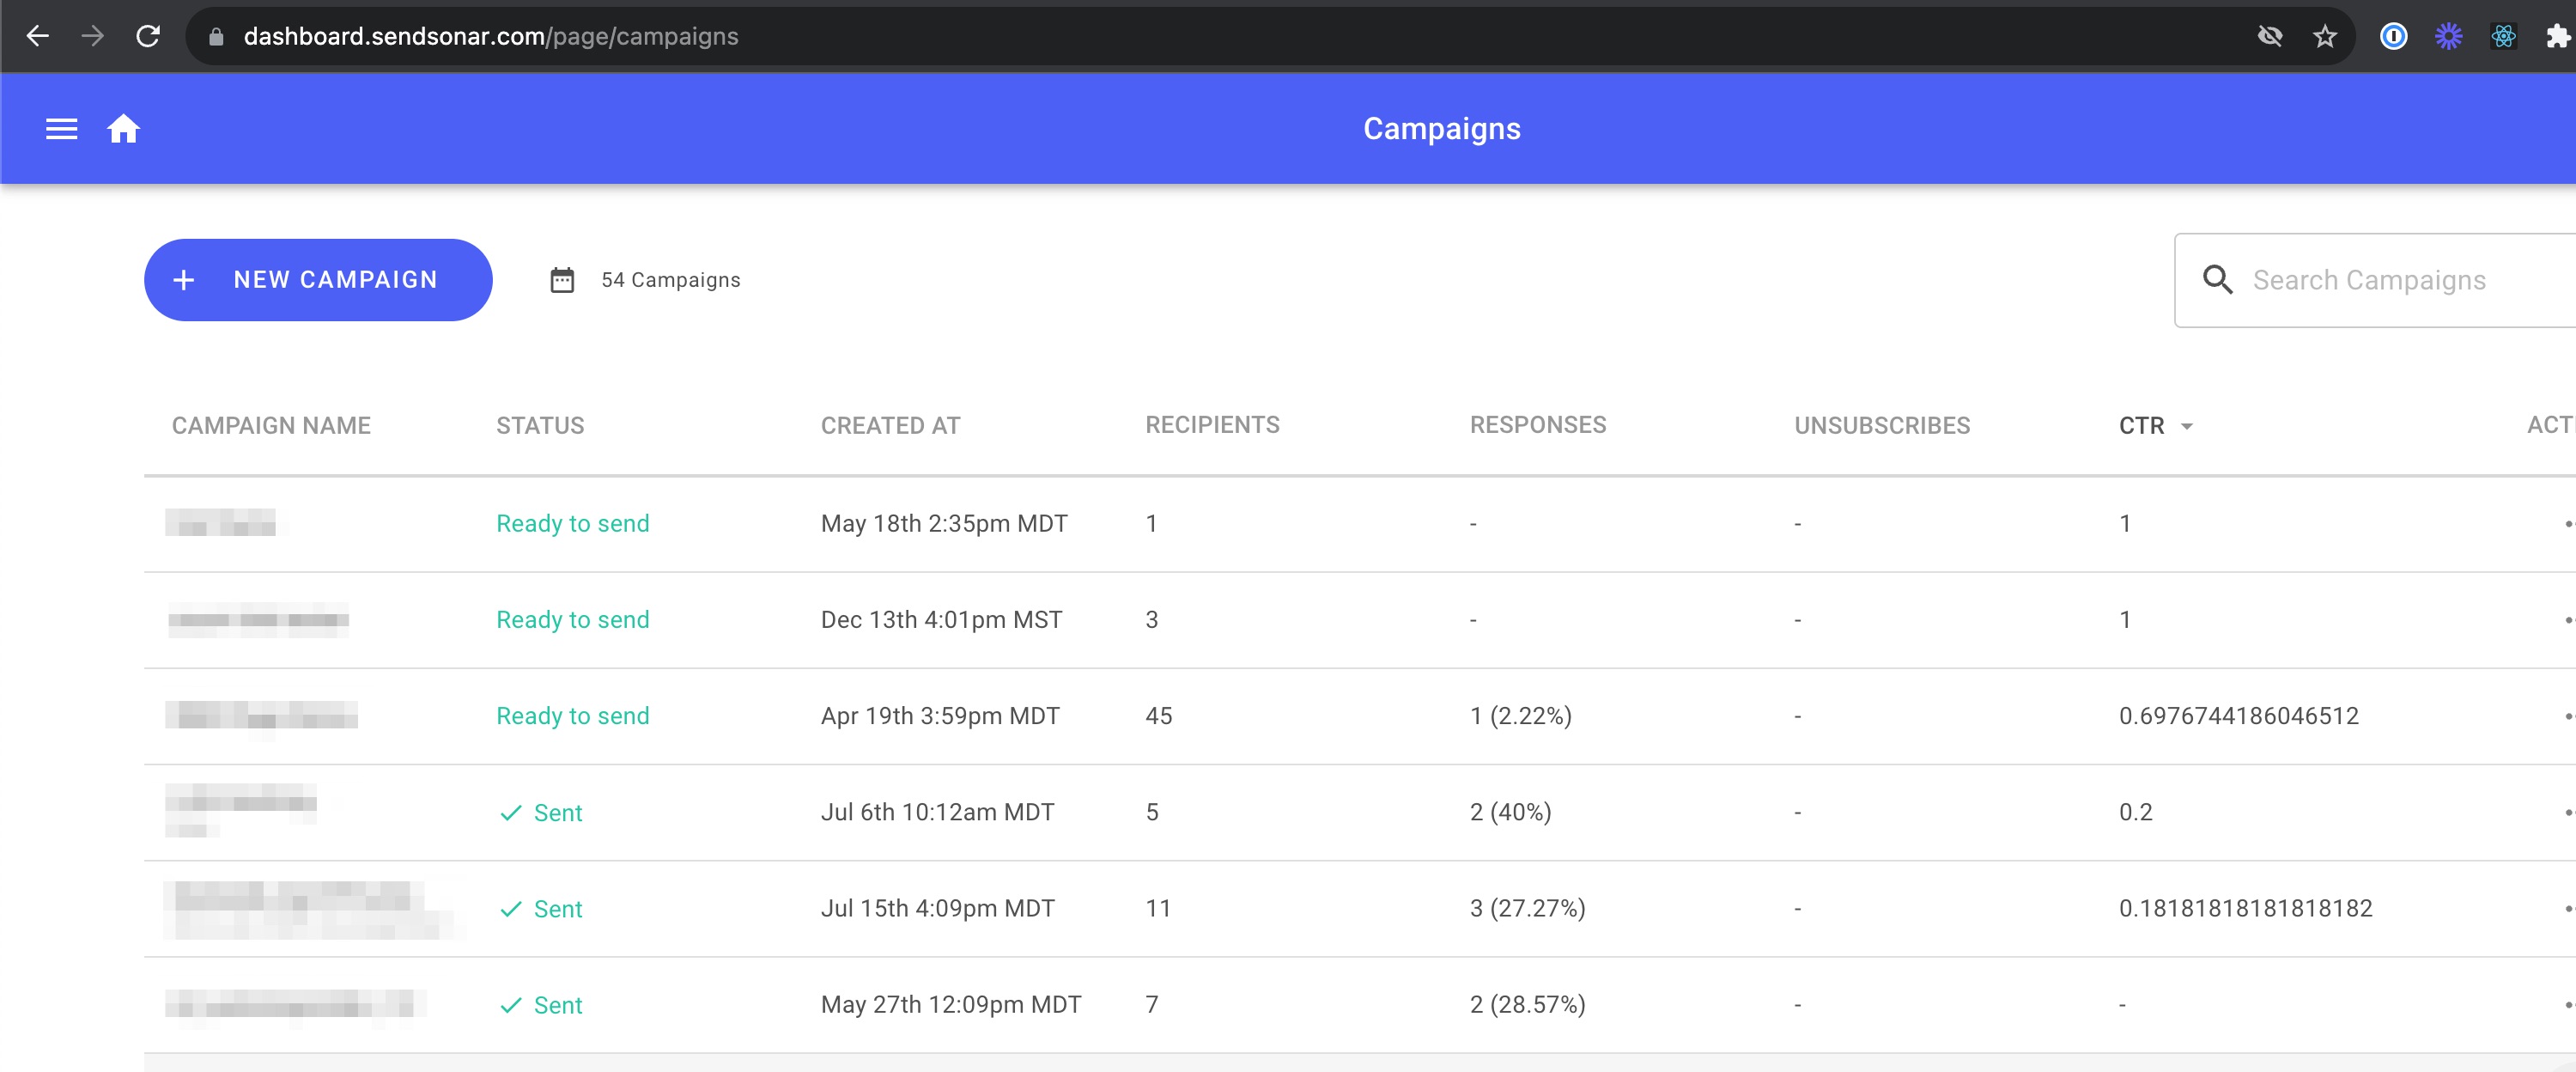Click the browser back arrow

(x=38, y=37)
